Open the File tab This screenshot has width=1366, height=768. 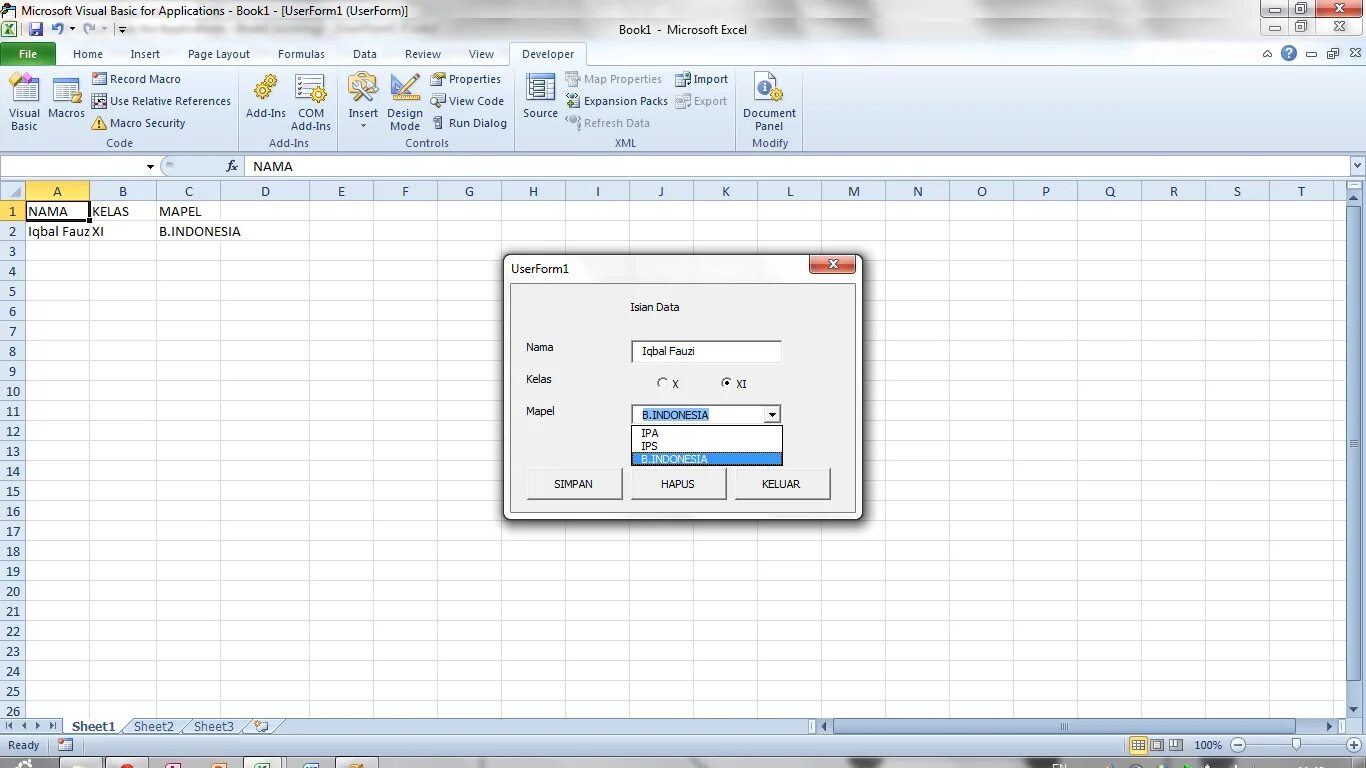click(x=28, y=54)
